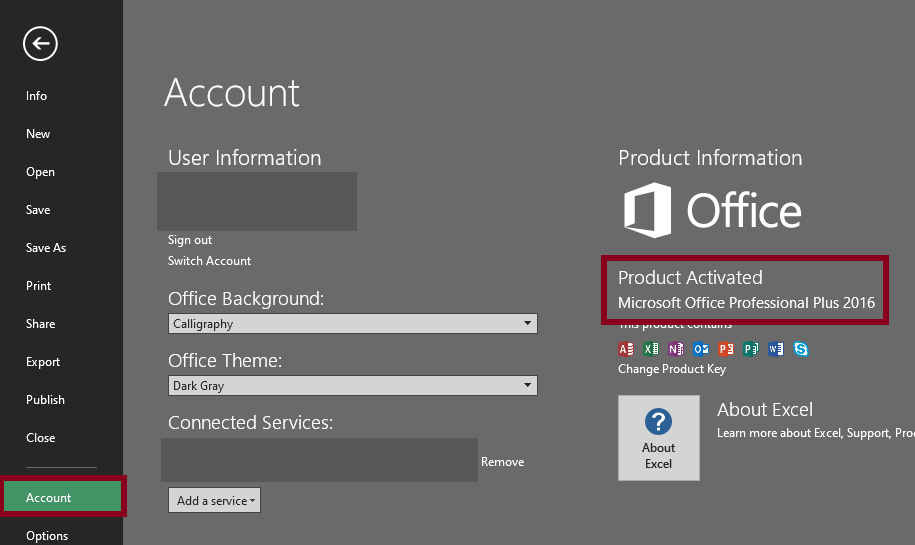Open the Add a service dropdown
The width and height of the screenshot is (915, 545).
coord(214,500)
